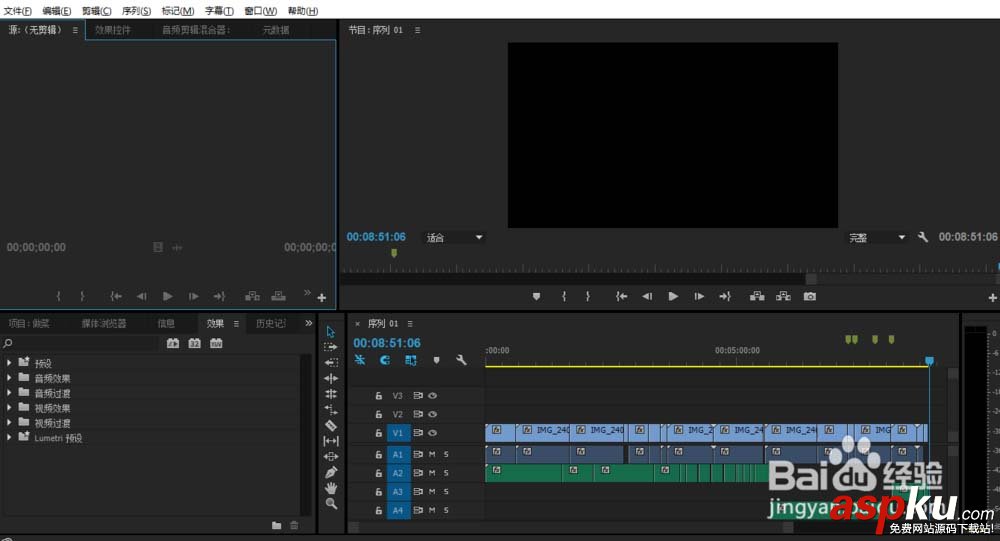Filter accelerated effects icon
Screen dimensions: 1000x541
click(173, 343)
